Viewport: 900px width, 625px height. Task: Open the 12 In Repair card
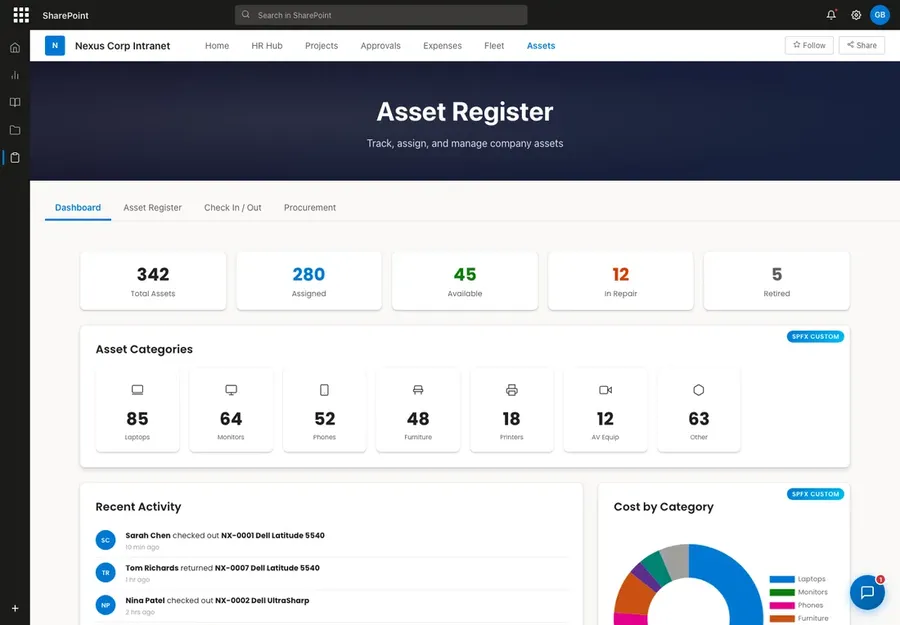coord(620,281)
